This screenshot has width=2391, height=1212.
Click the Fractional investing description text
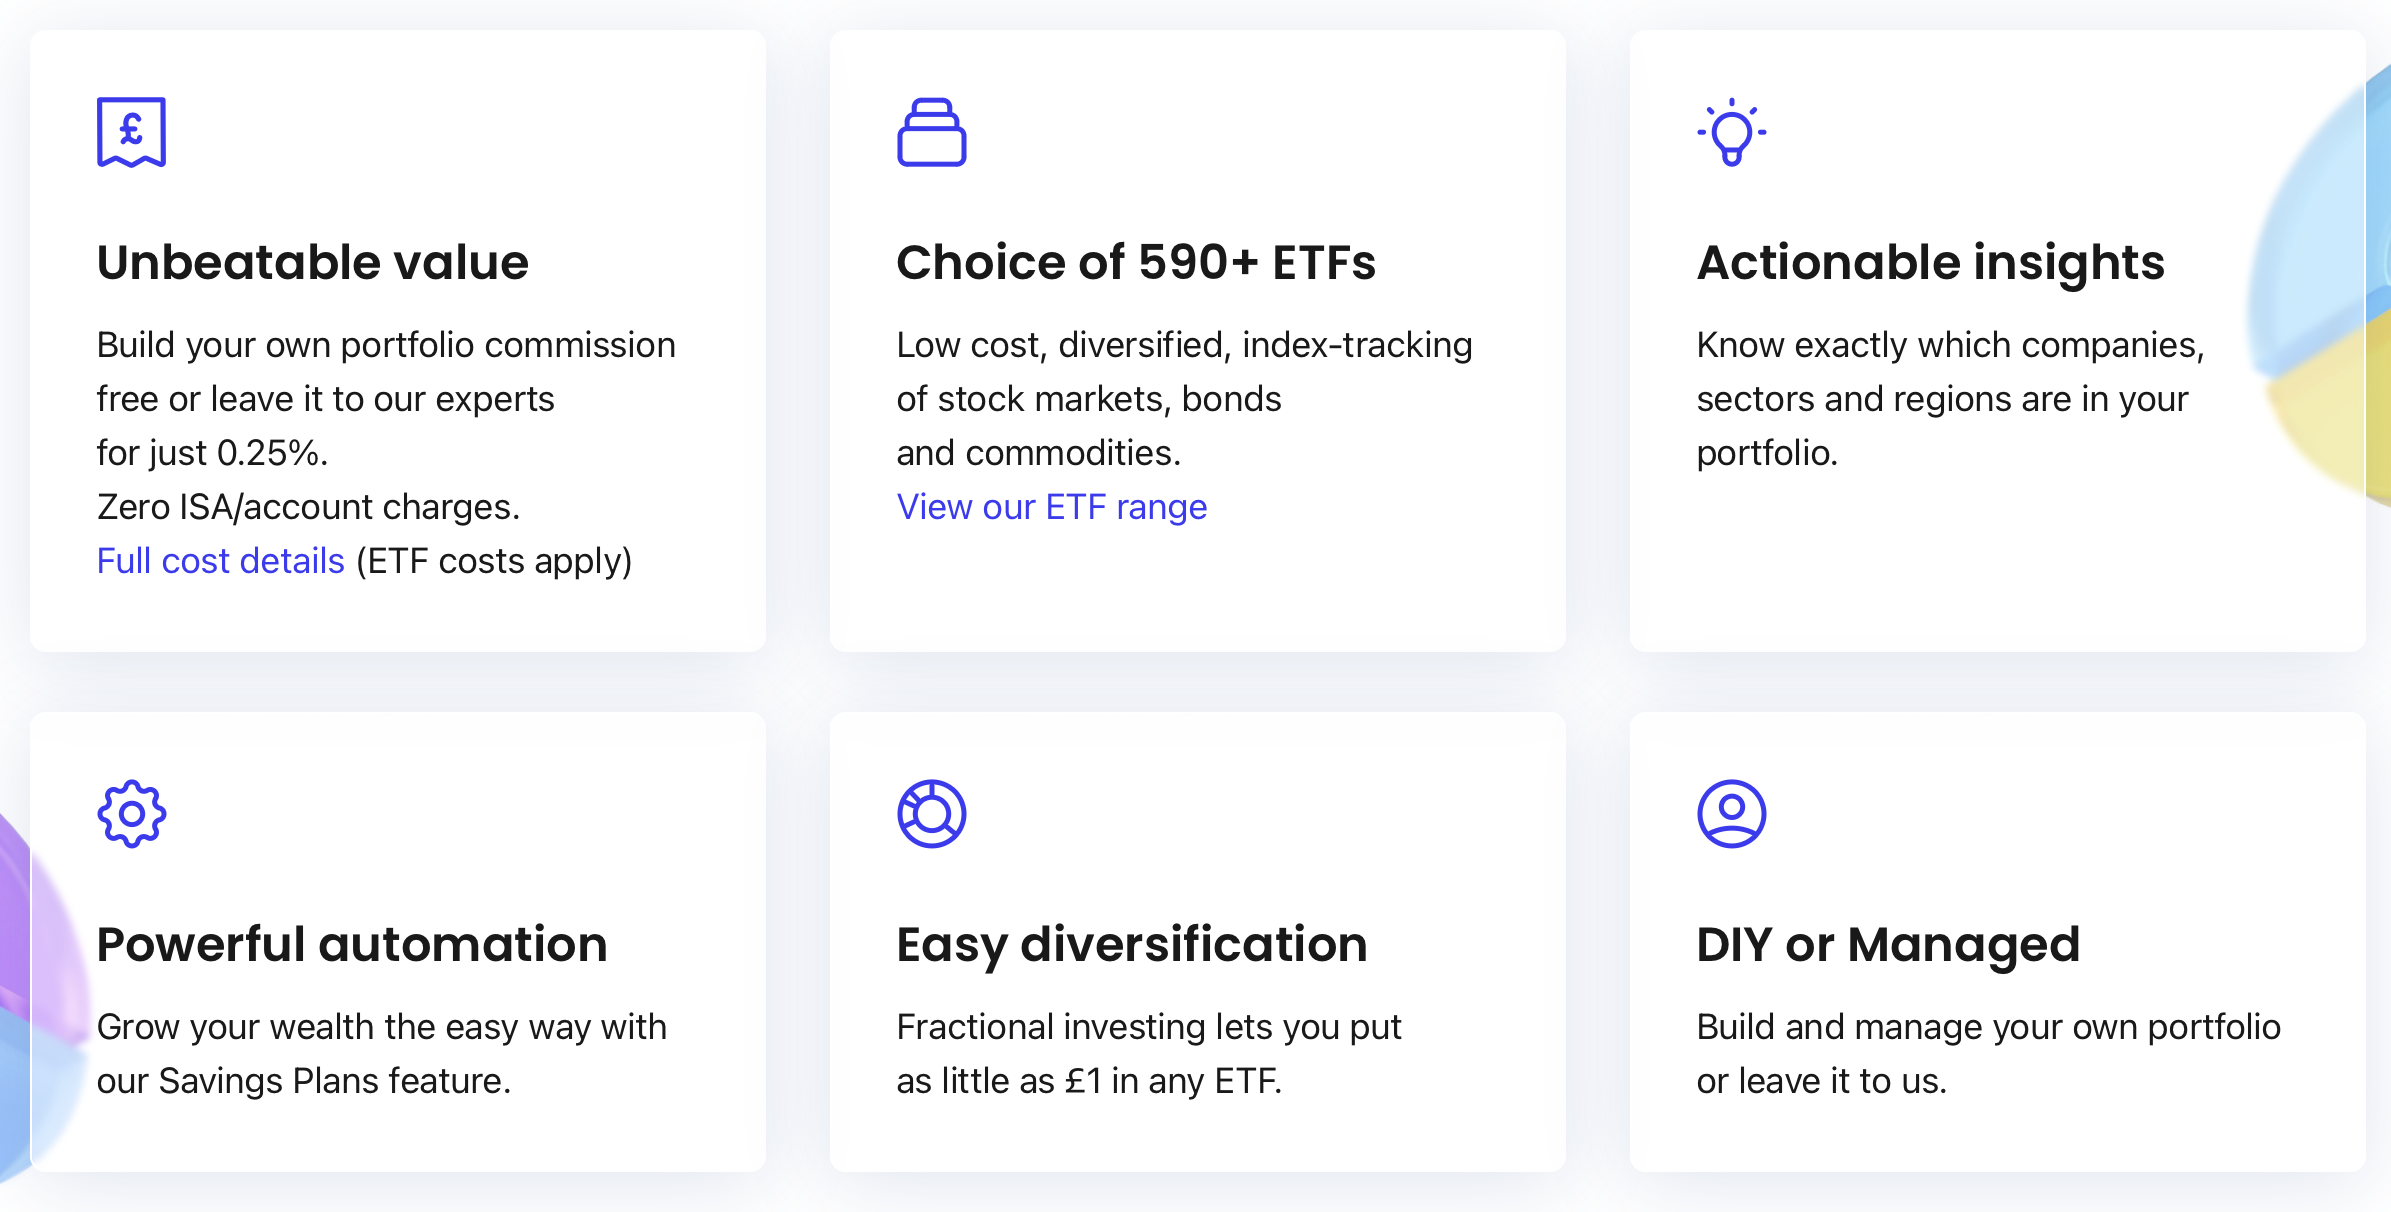coord(1148,1054)
